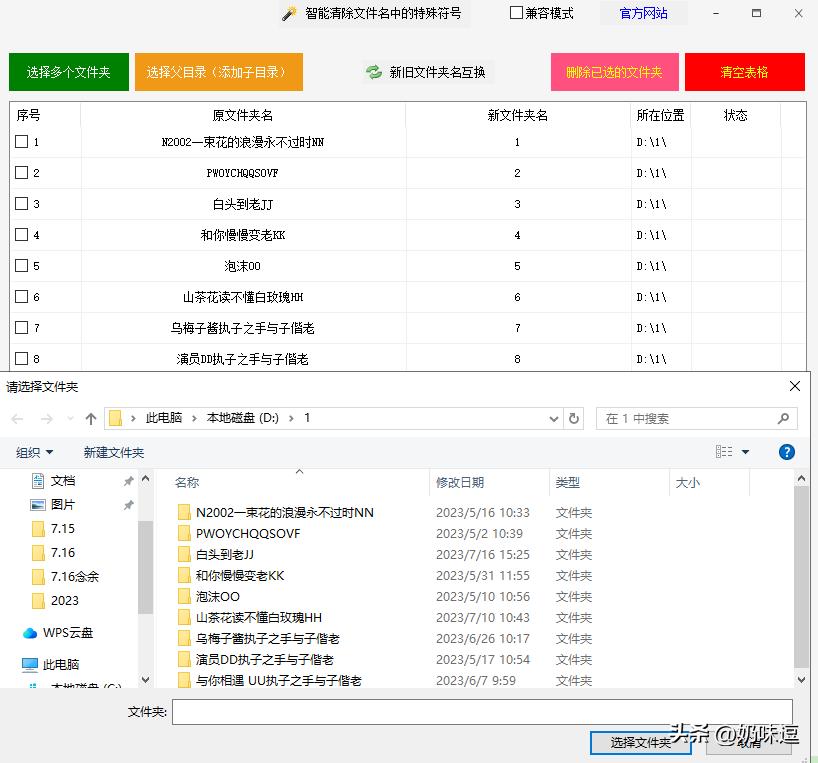The width and height of the screenshot is (818, 763).
Task: Open the address bar dropdown arrow
Action: (x=553, y=419)
